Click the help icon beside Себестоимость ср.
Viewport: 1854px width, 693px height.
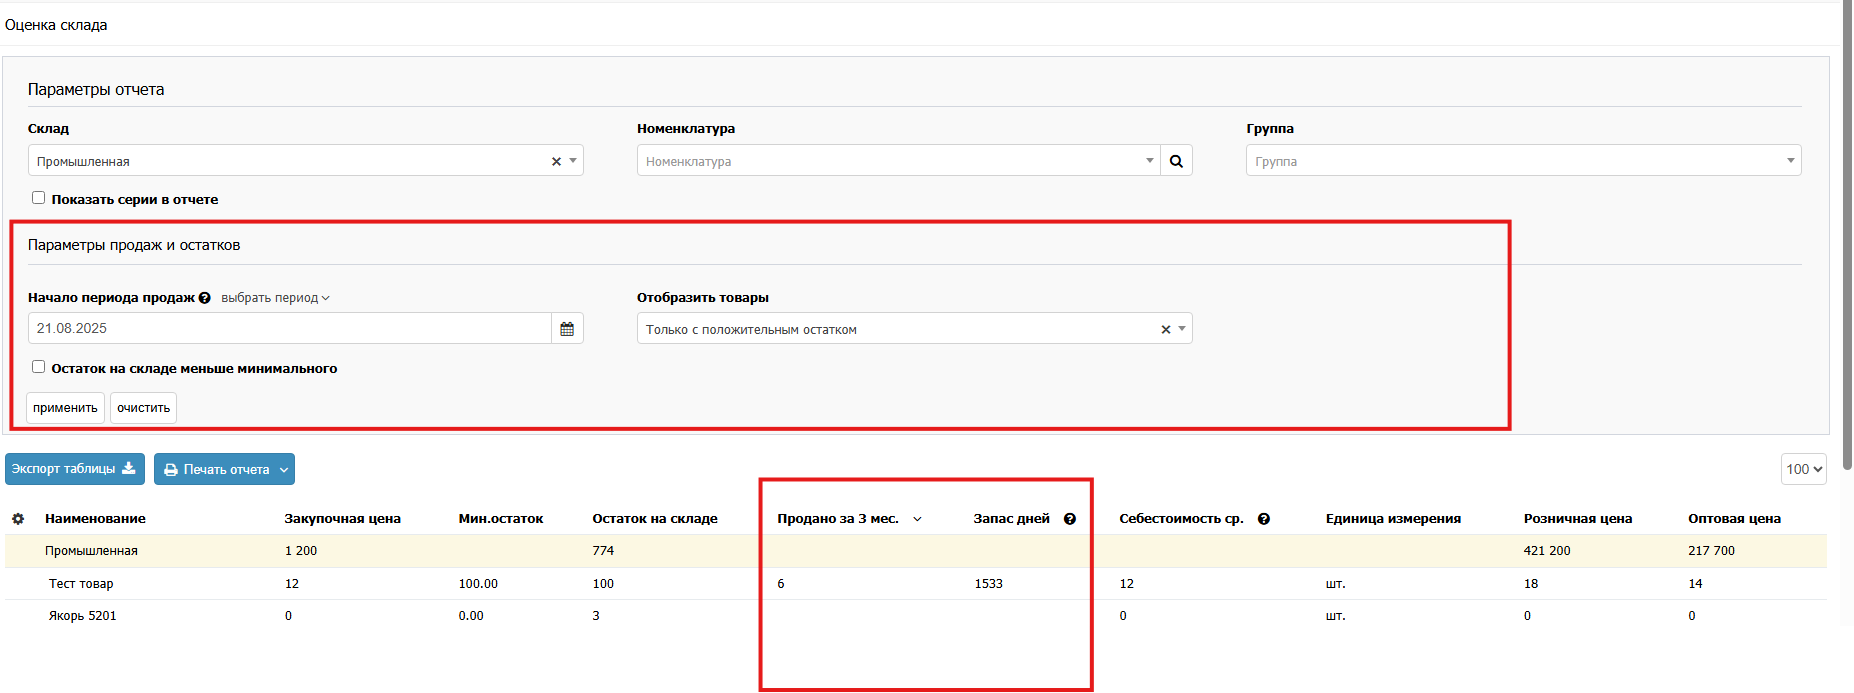tap(1264, 519)
